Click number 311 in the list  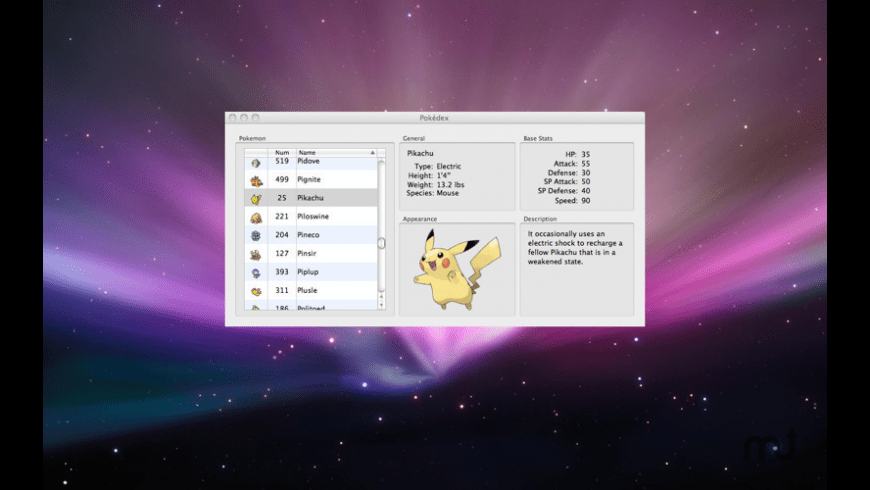pyautogui.click(x=282, y=290)
